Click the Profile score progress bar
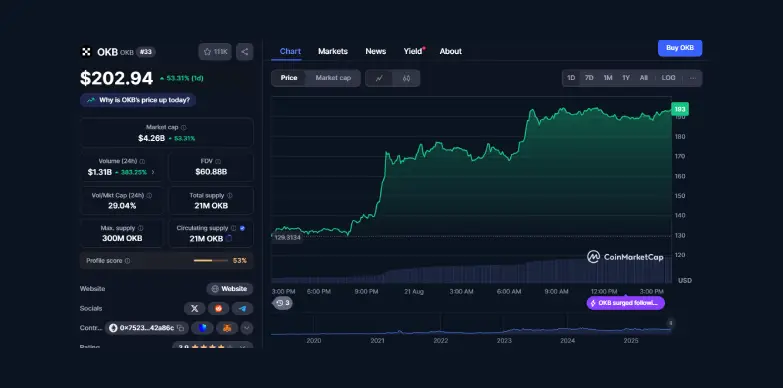The width and height of the screenshot is (783, 388). 211,261
